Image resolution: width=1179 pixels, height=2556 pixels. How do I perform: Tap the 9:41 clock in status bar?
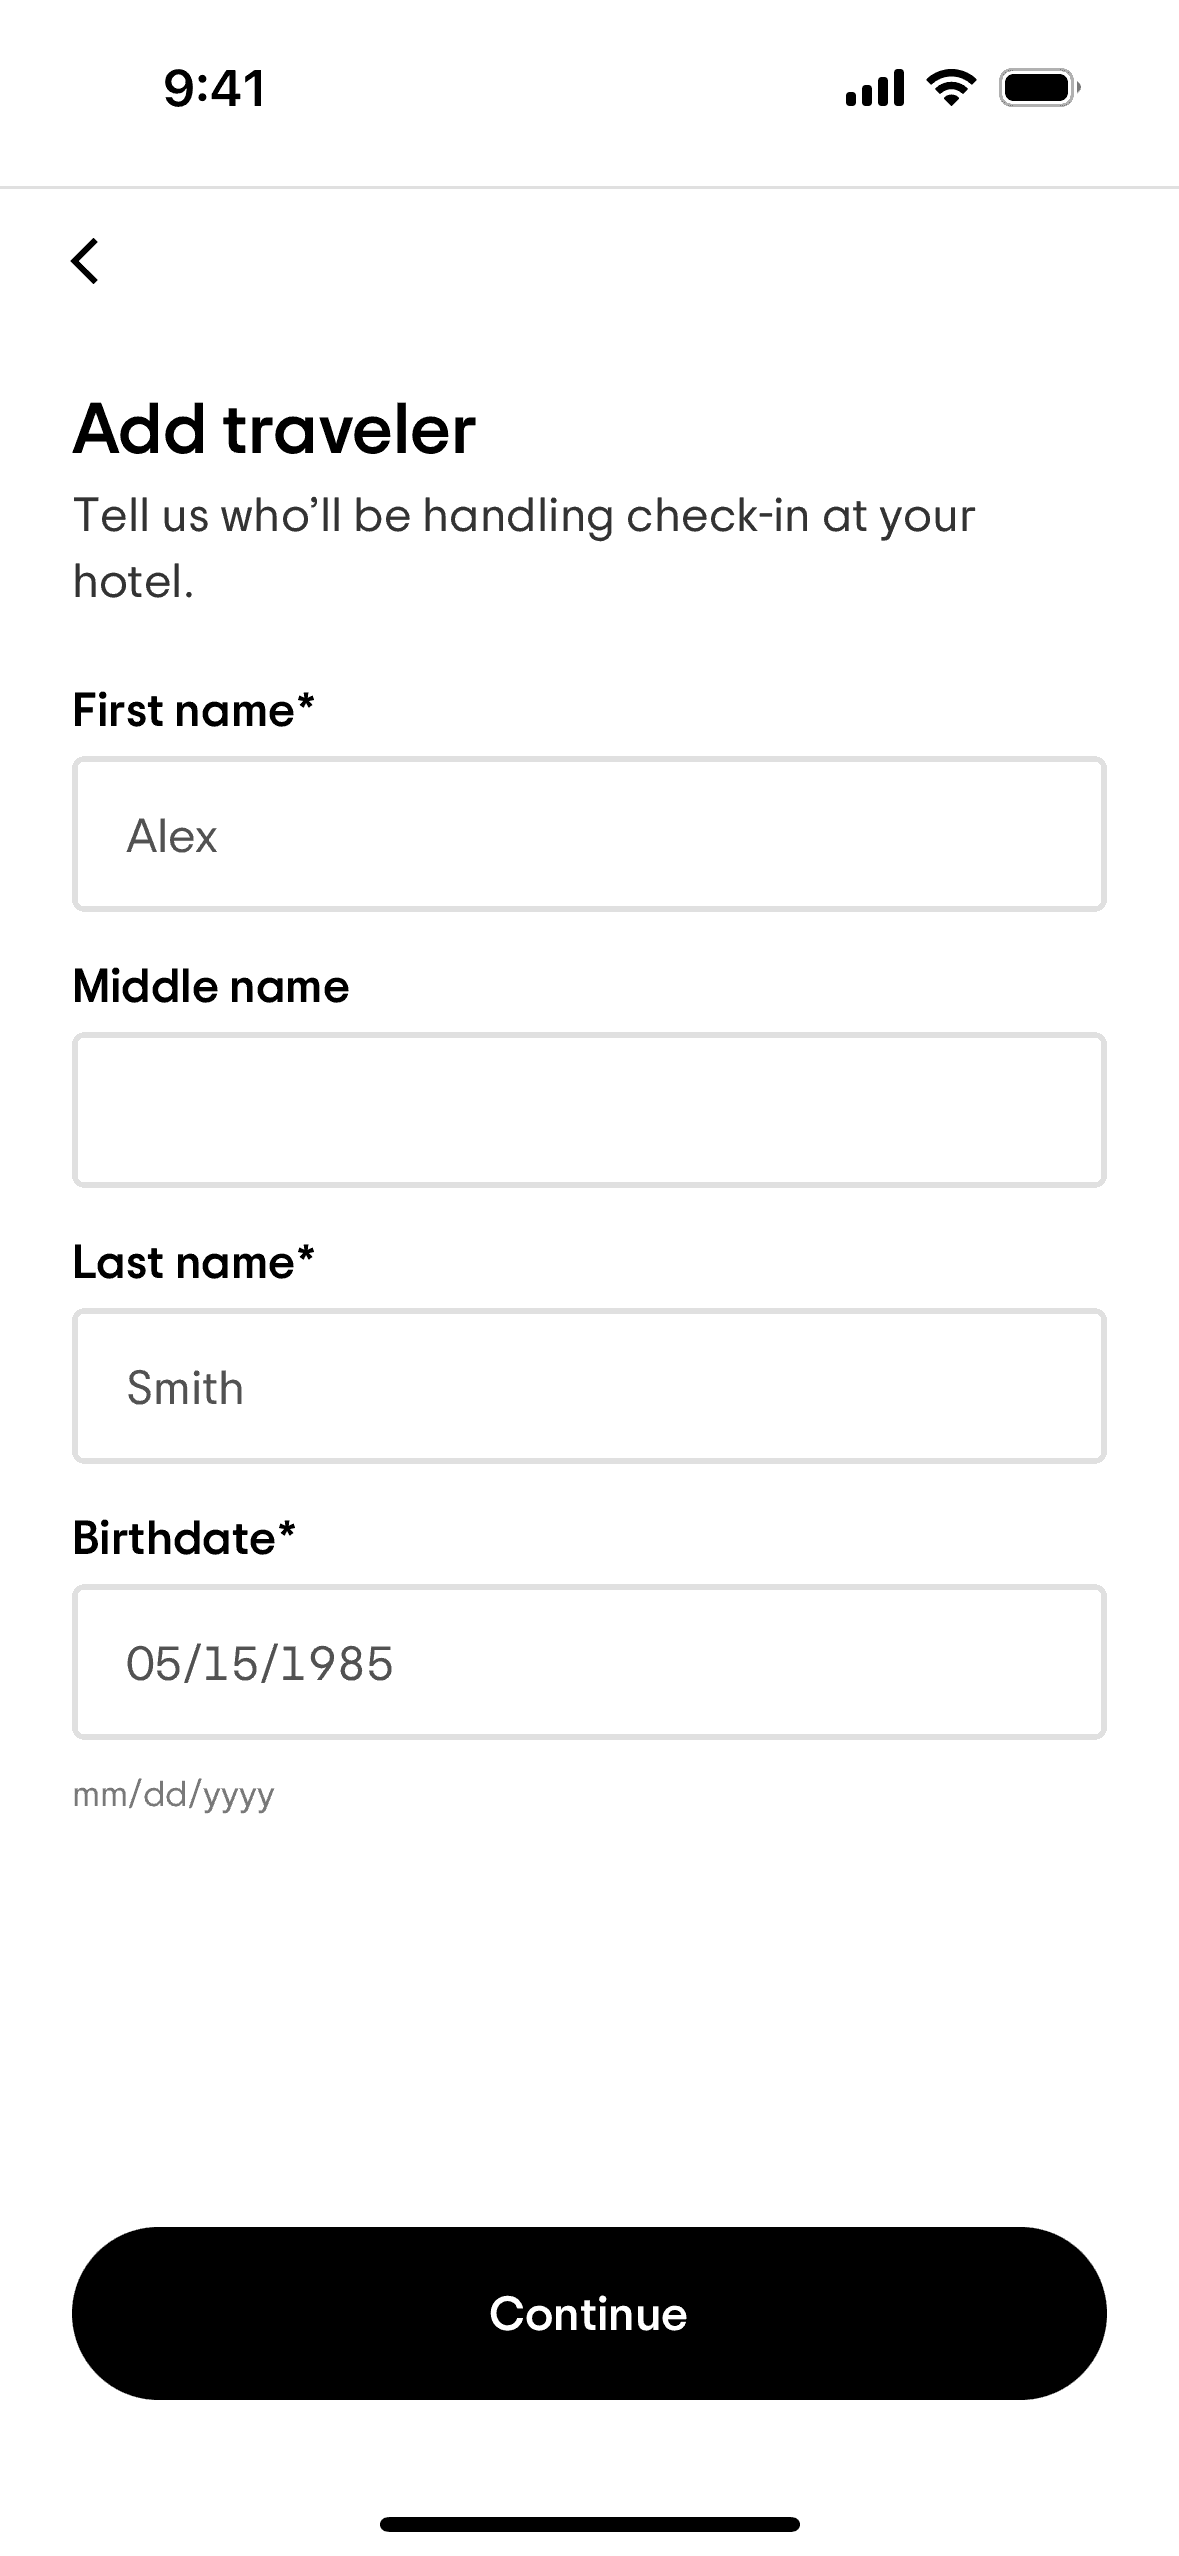[215, 88]
